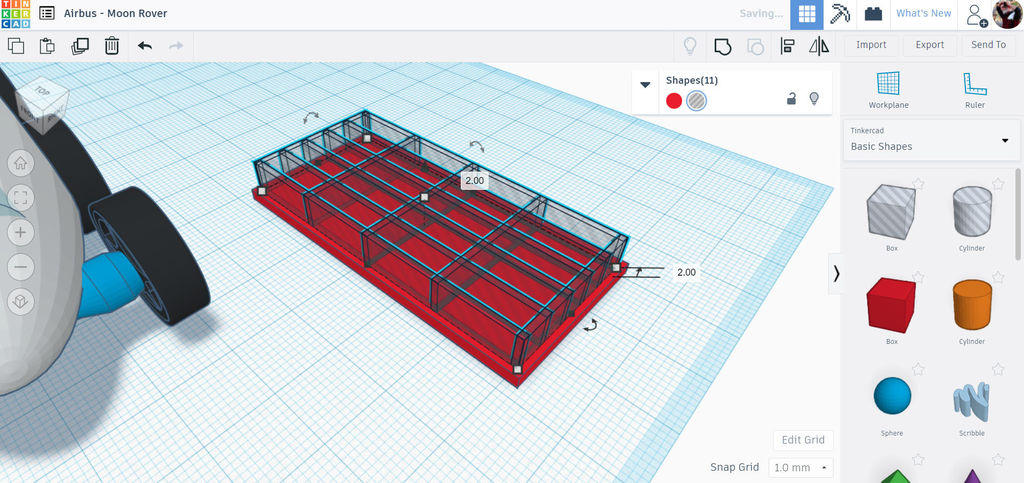Collapse the shapes sidebar with the arrow
1024x483 pixels.
[836, 274]
